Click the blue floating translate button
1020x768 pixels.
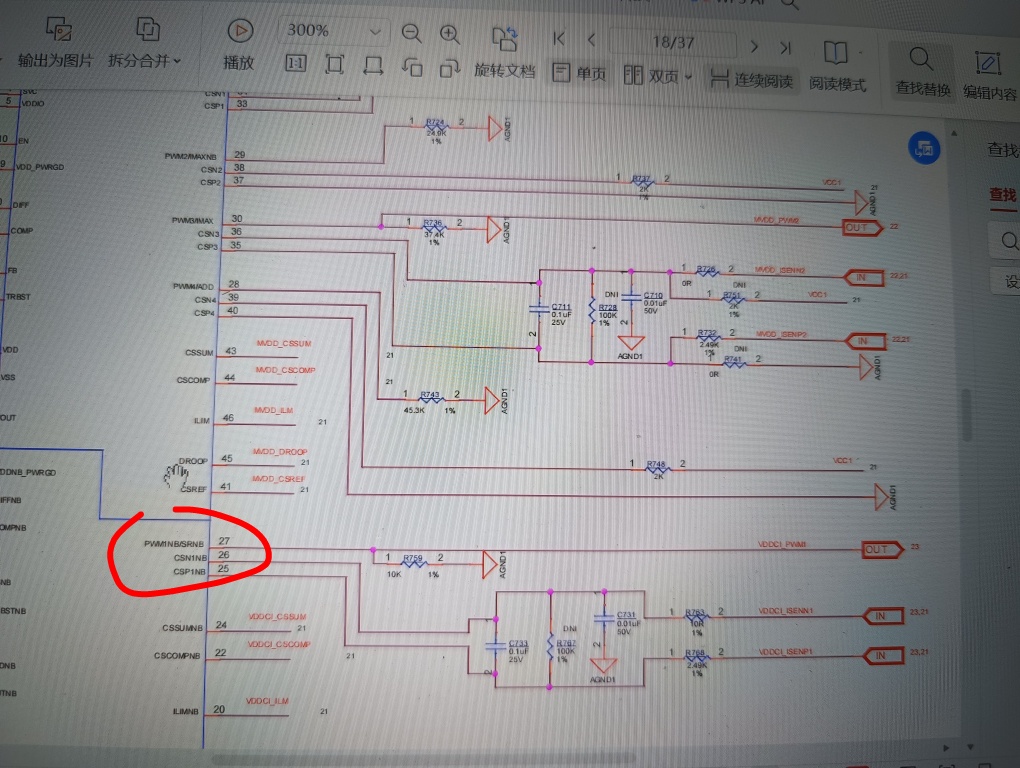click(922, 149)
